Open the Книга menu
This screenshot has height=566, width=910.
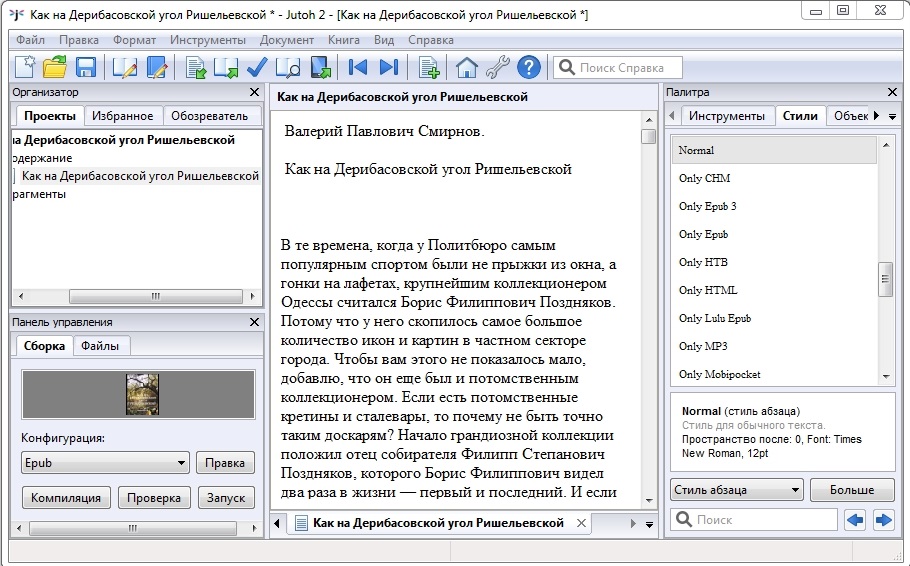(344, 40)
